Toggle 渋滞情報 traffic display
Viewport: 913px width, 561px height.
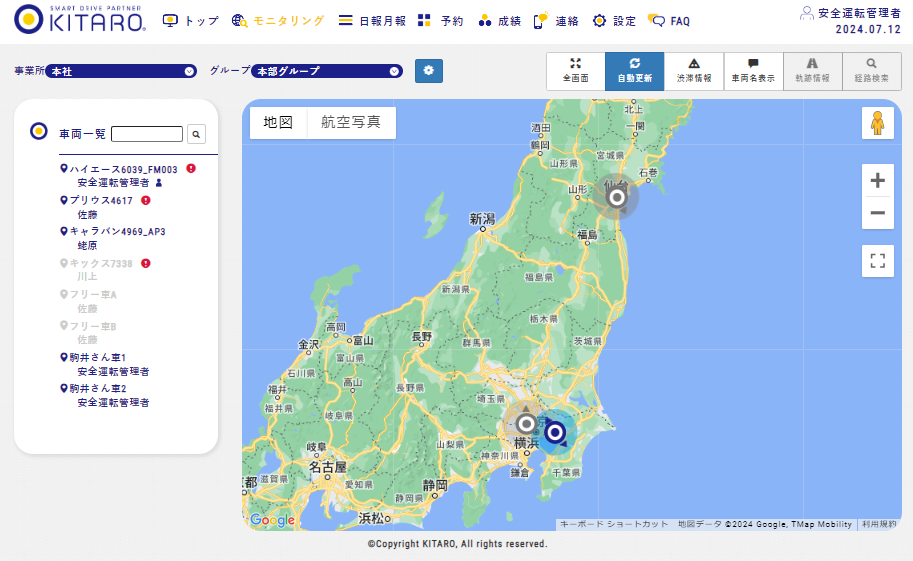pyautogui.click(x=694, y=71)
